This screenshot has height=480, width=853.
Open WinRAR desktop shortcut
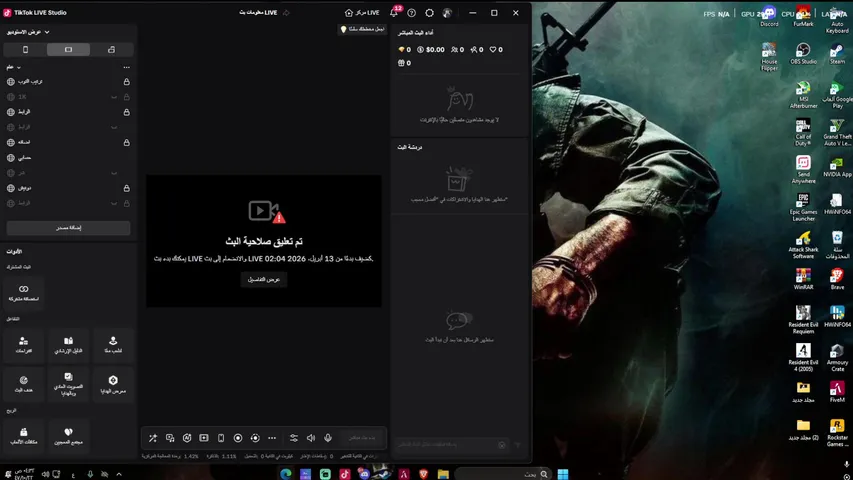[803, 279]
